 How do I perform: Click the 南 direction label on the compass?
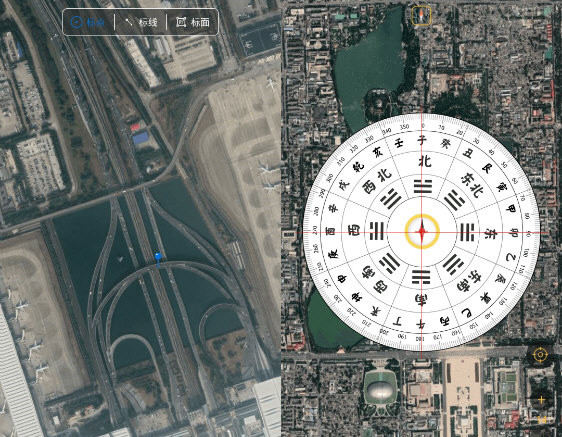point(420,300)
